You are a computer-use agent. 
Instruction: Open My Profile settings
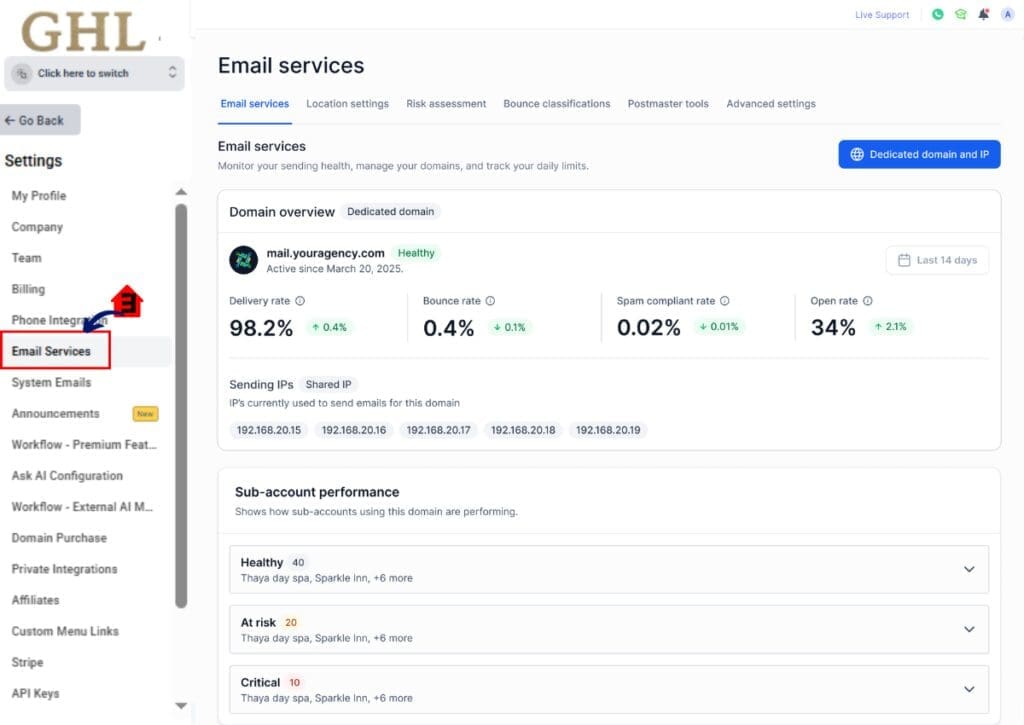pyautogui.click(x=39, y=196)
